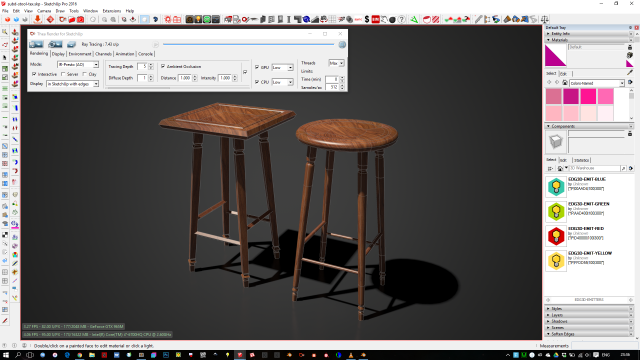Toggle the GPU checkbox

point(257,67)
